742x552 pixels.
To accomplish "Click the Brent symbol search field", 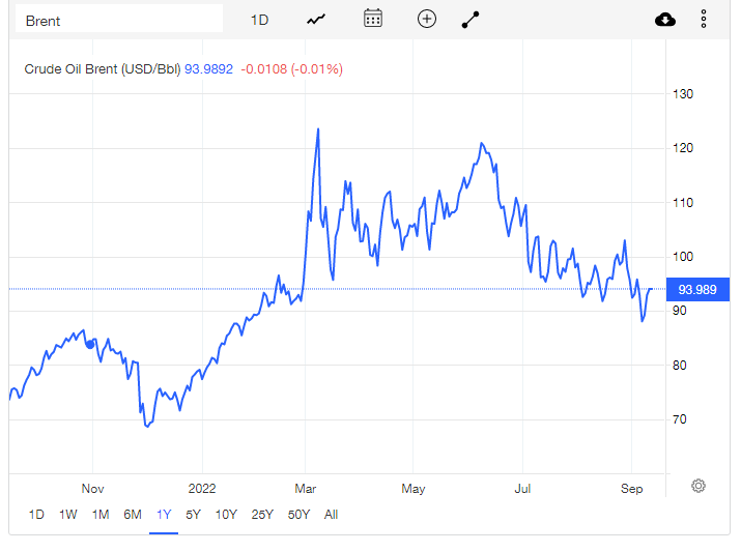I will [119, 18].
